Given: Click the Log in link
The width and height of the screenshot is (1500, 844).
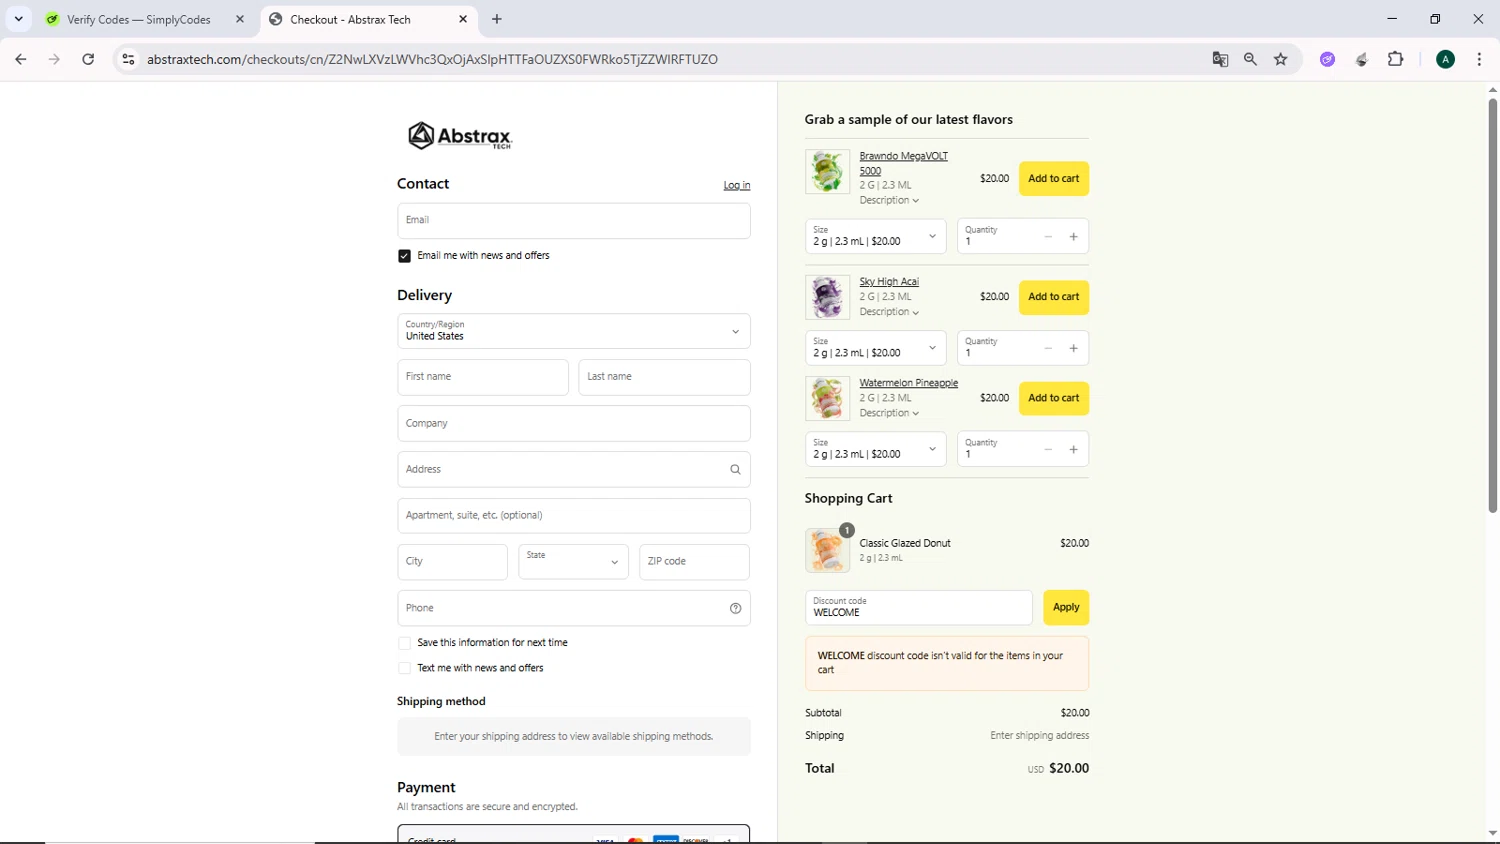Looking at the screenshot, I should [737, 185].
